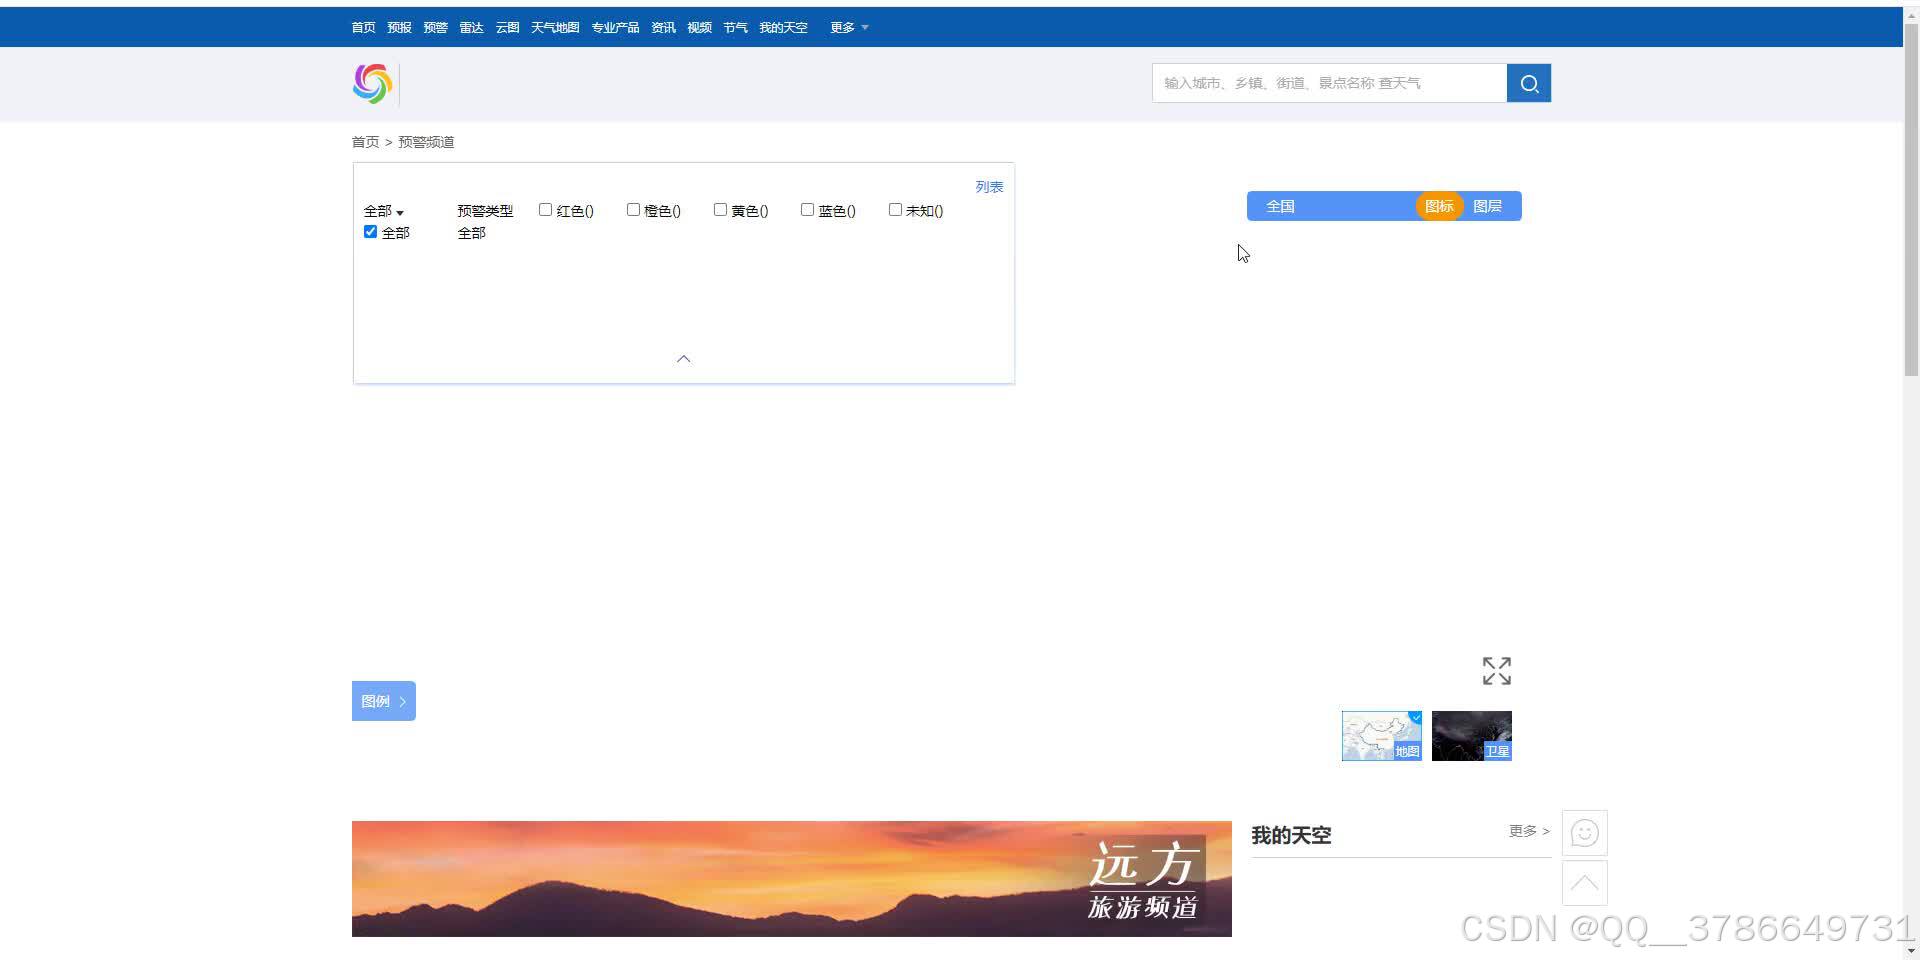Image resolution: width=1920 pixels, height=960 pixels.
Task: Click the 列表 list view link
Action: pos(989,187)
